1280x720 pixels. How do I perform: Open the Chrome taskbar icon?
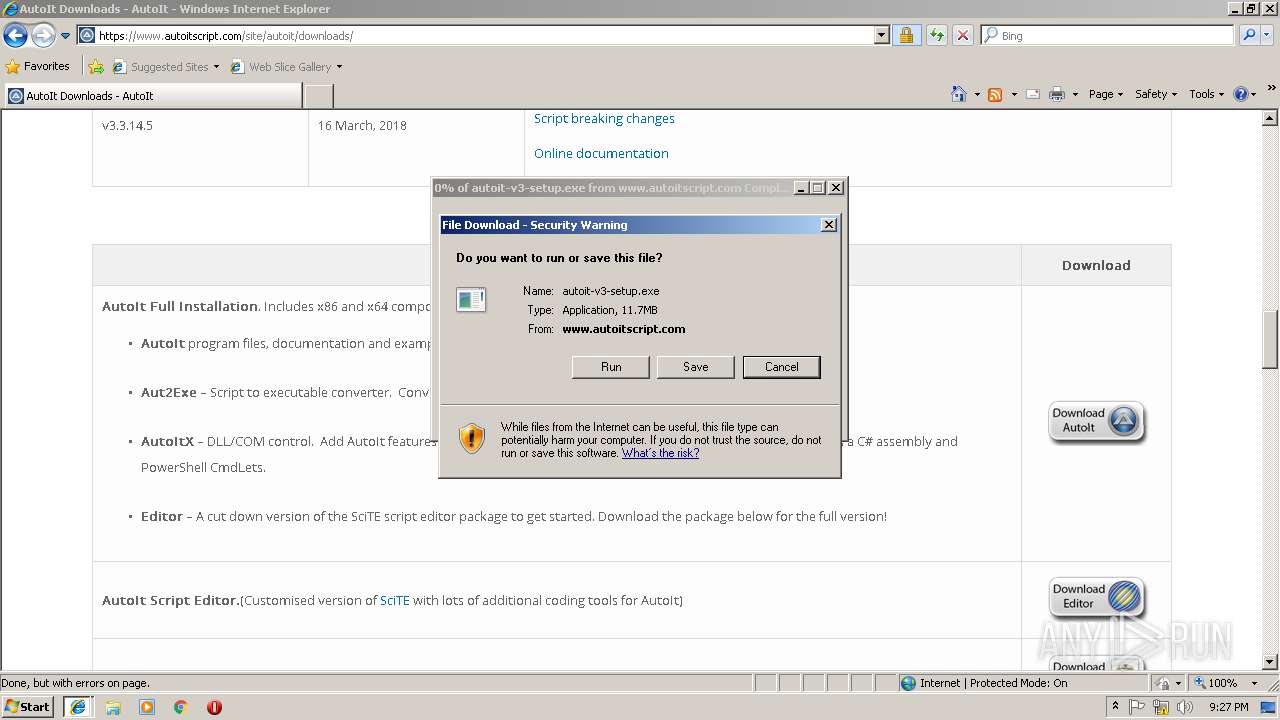point(180,707)
